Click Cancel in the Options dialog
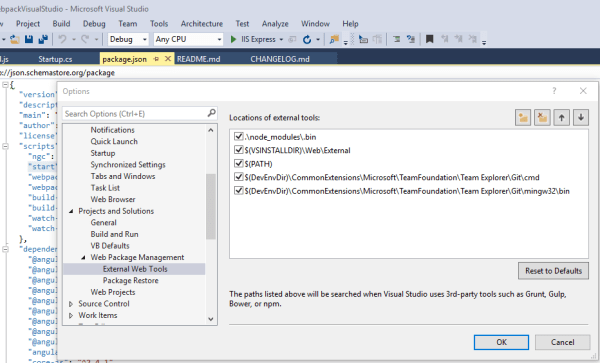This screenshot has height=363, width=600. click(562, 342)
